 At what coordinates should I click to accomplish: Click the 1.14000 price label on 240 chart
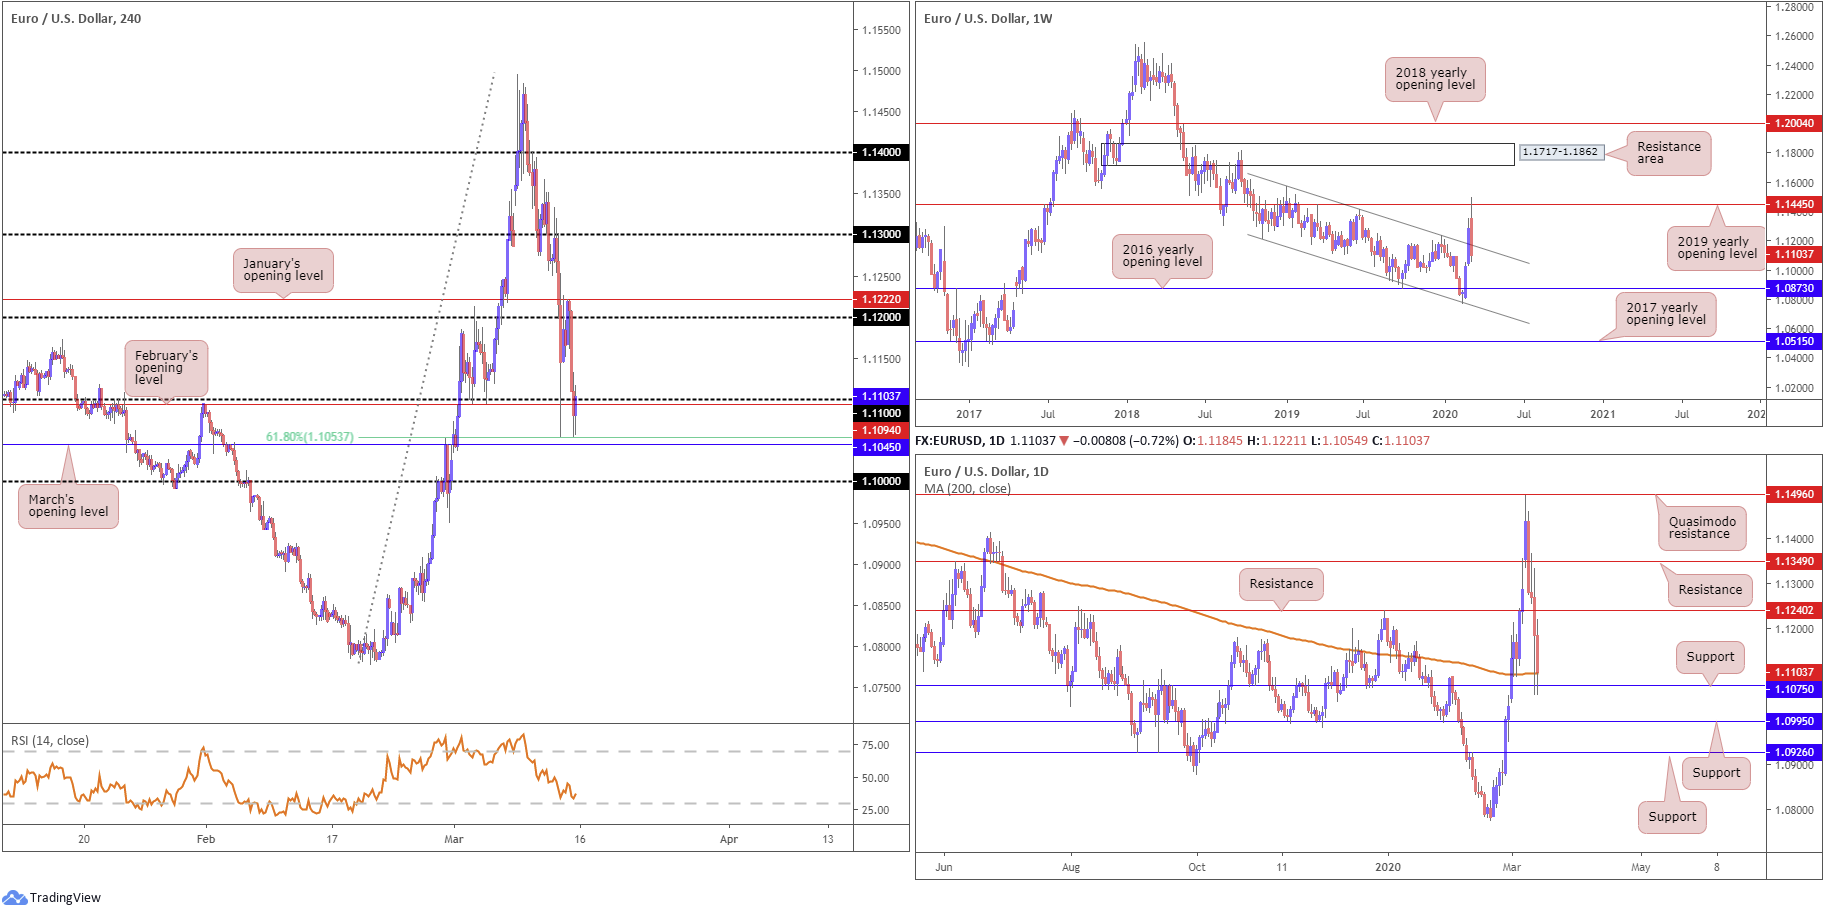point(881,152)
